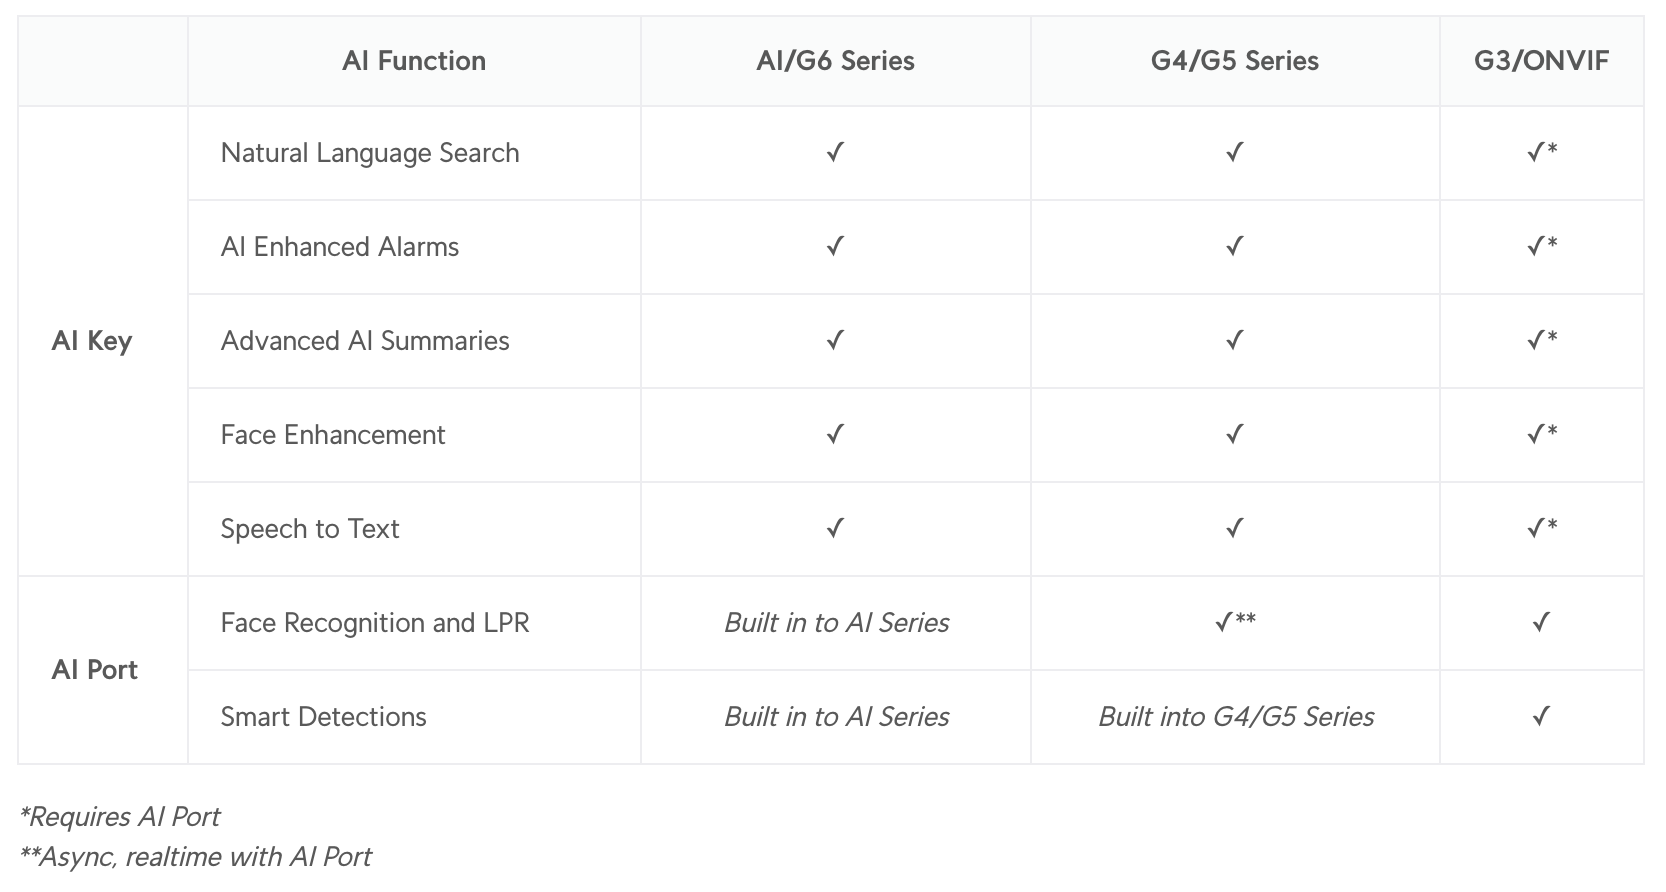Click 'Built into G4/G5 Series' cell
1666x892 pixels.
1236,717
